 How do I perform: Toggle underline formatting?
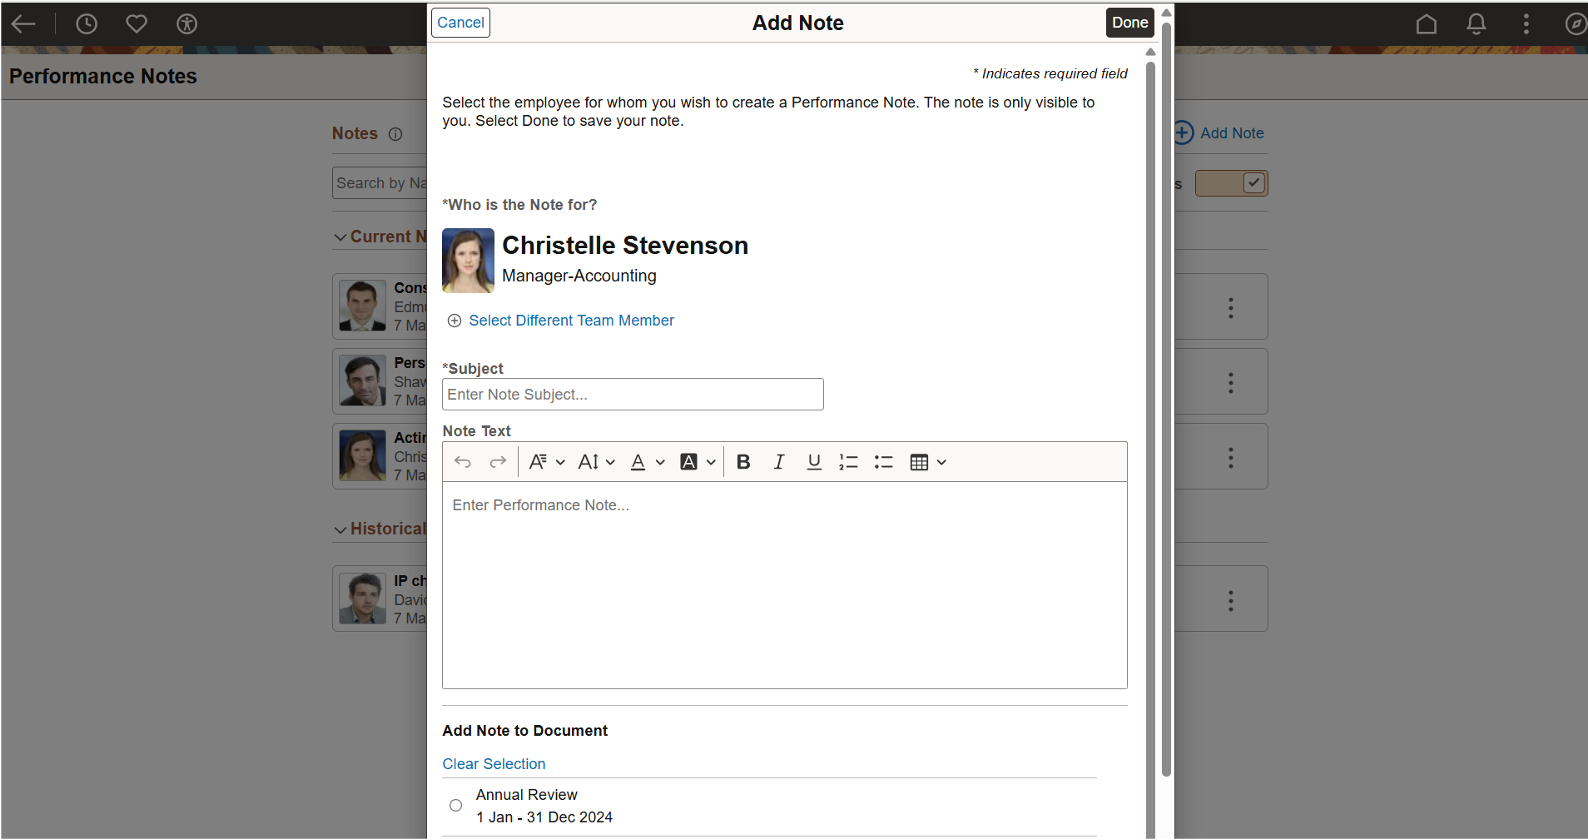click(x=814, y=462)
